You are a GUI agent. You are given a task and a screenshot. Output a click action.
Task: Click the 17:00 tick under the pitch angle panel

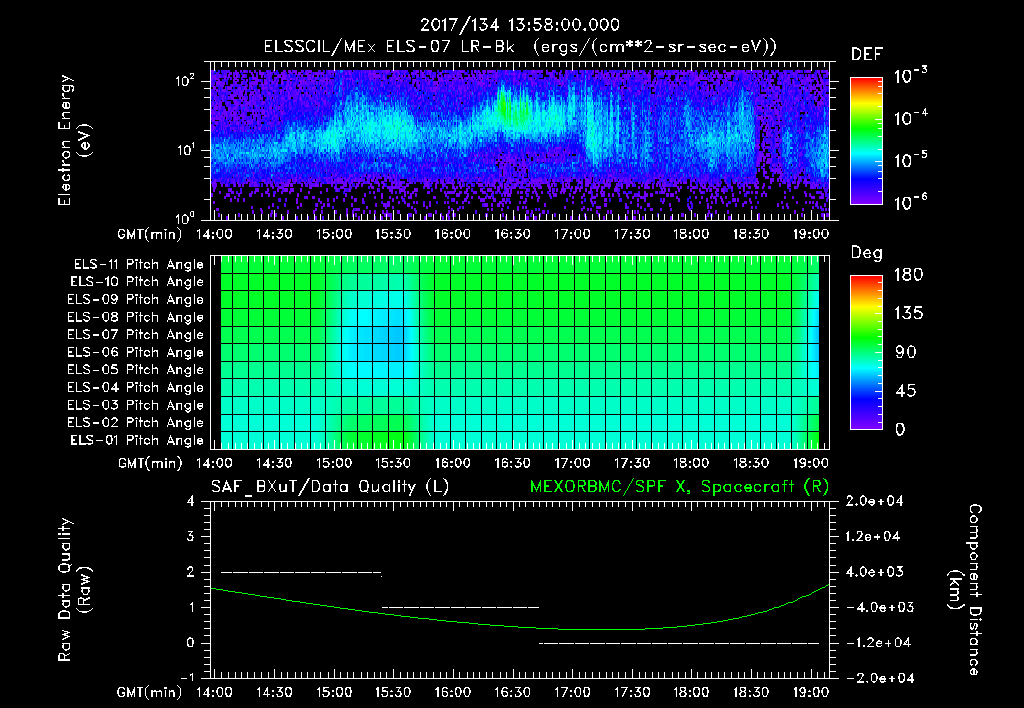tap(572, 463)
